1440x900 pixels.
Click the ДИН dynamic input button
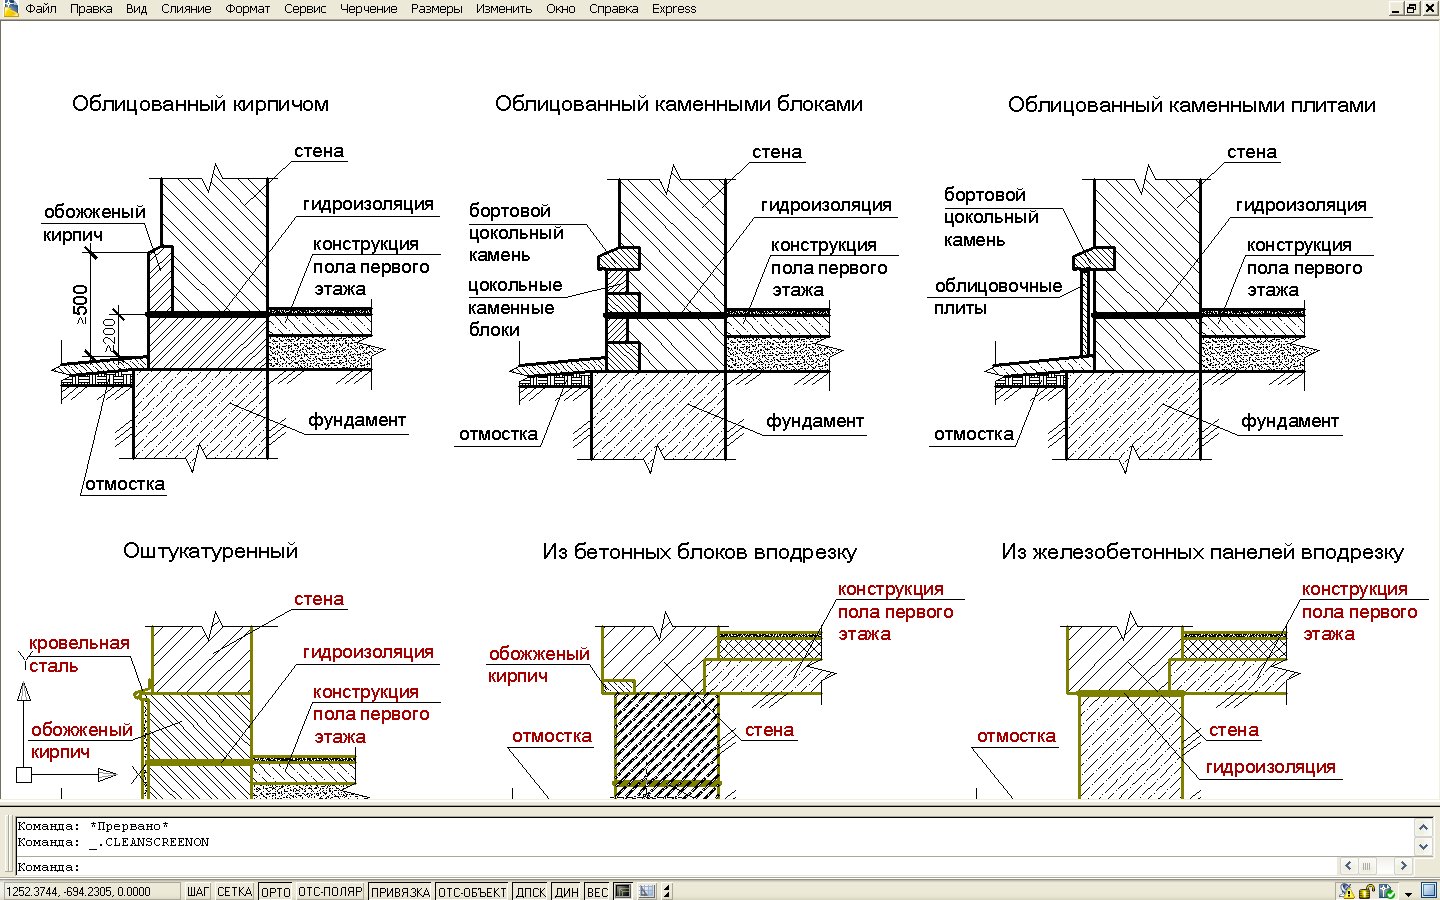coord(566,891)
